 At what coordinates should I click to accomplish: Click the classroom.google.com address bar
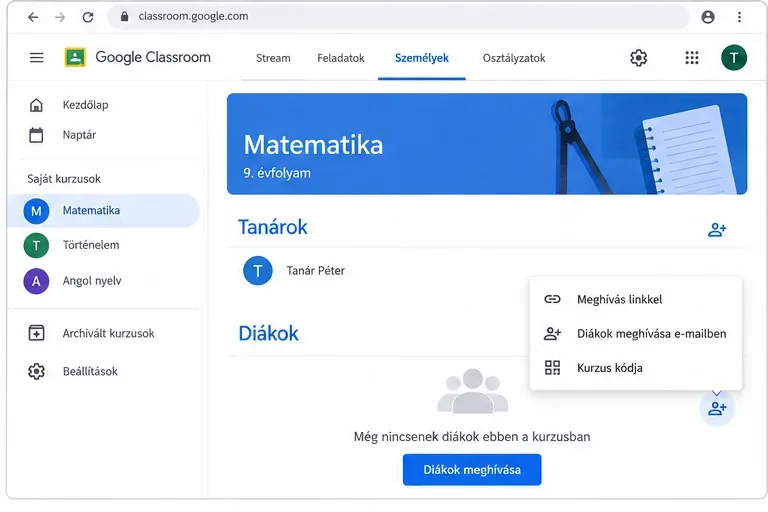(x=398, y=17)
